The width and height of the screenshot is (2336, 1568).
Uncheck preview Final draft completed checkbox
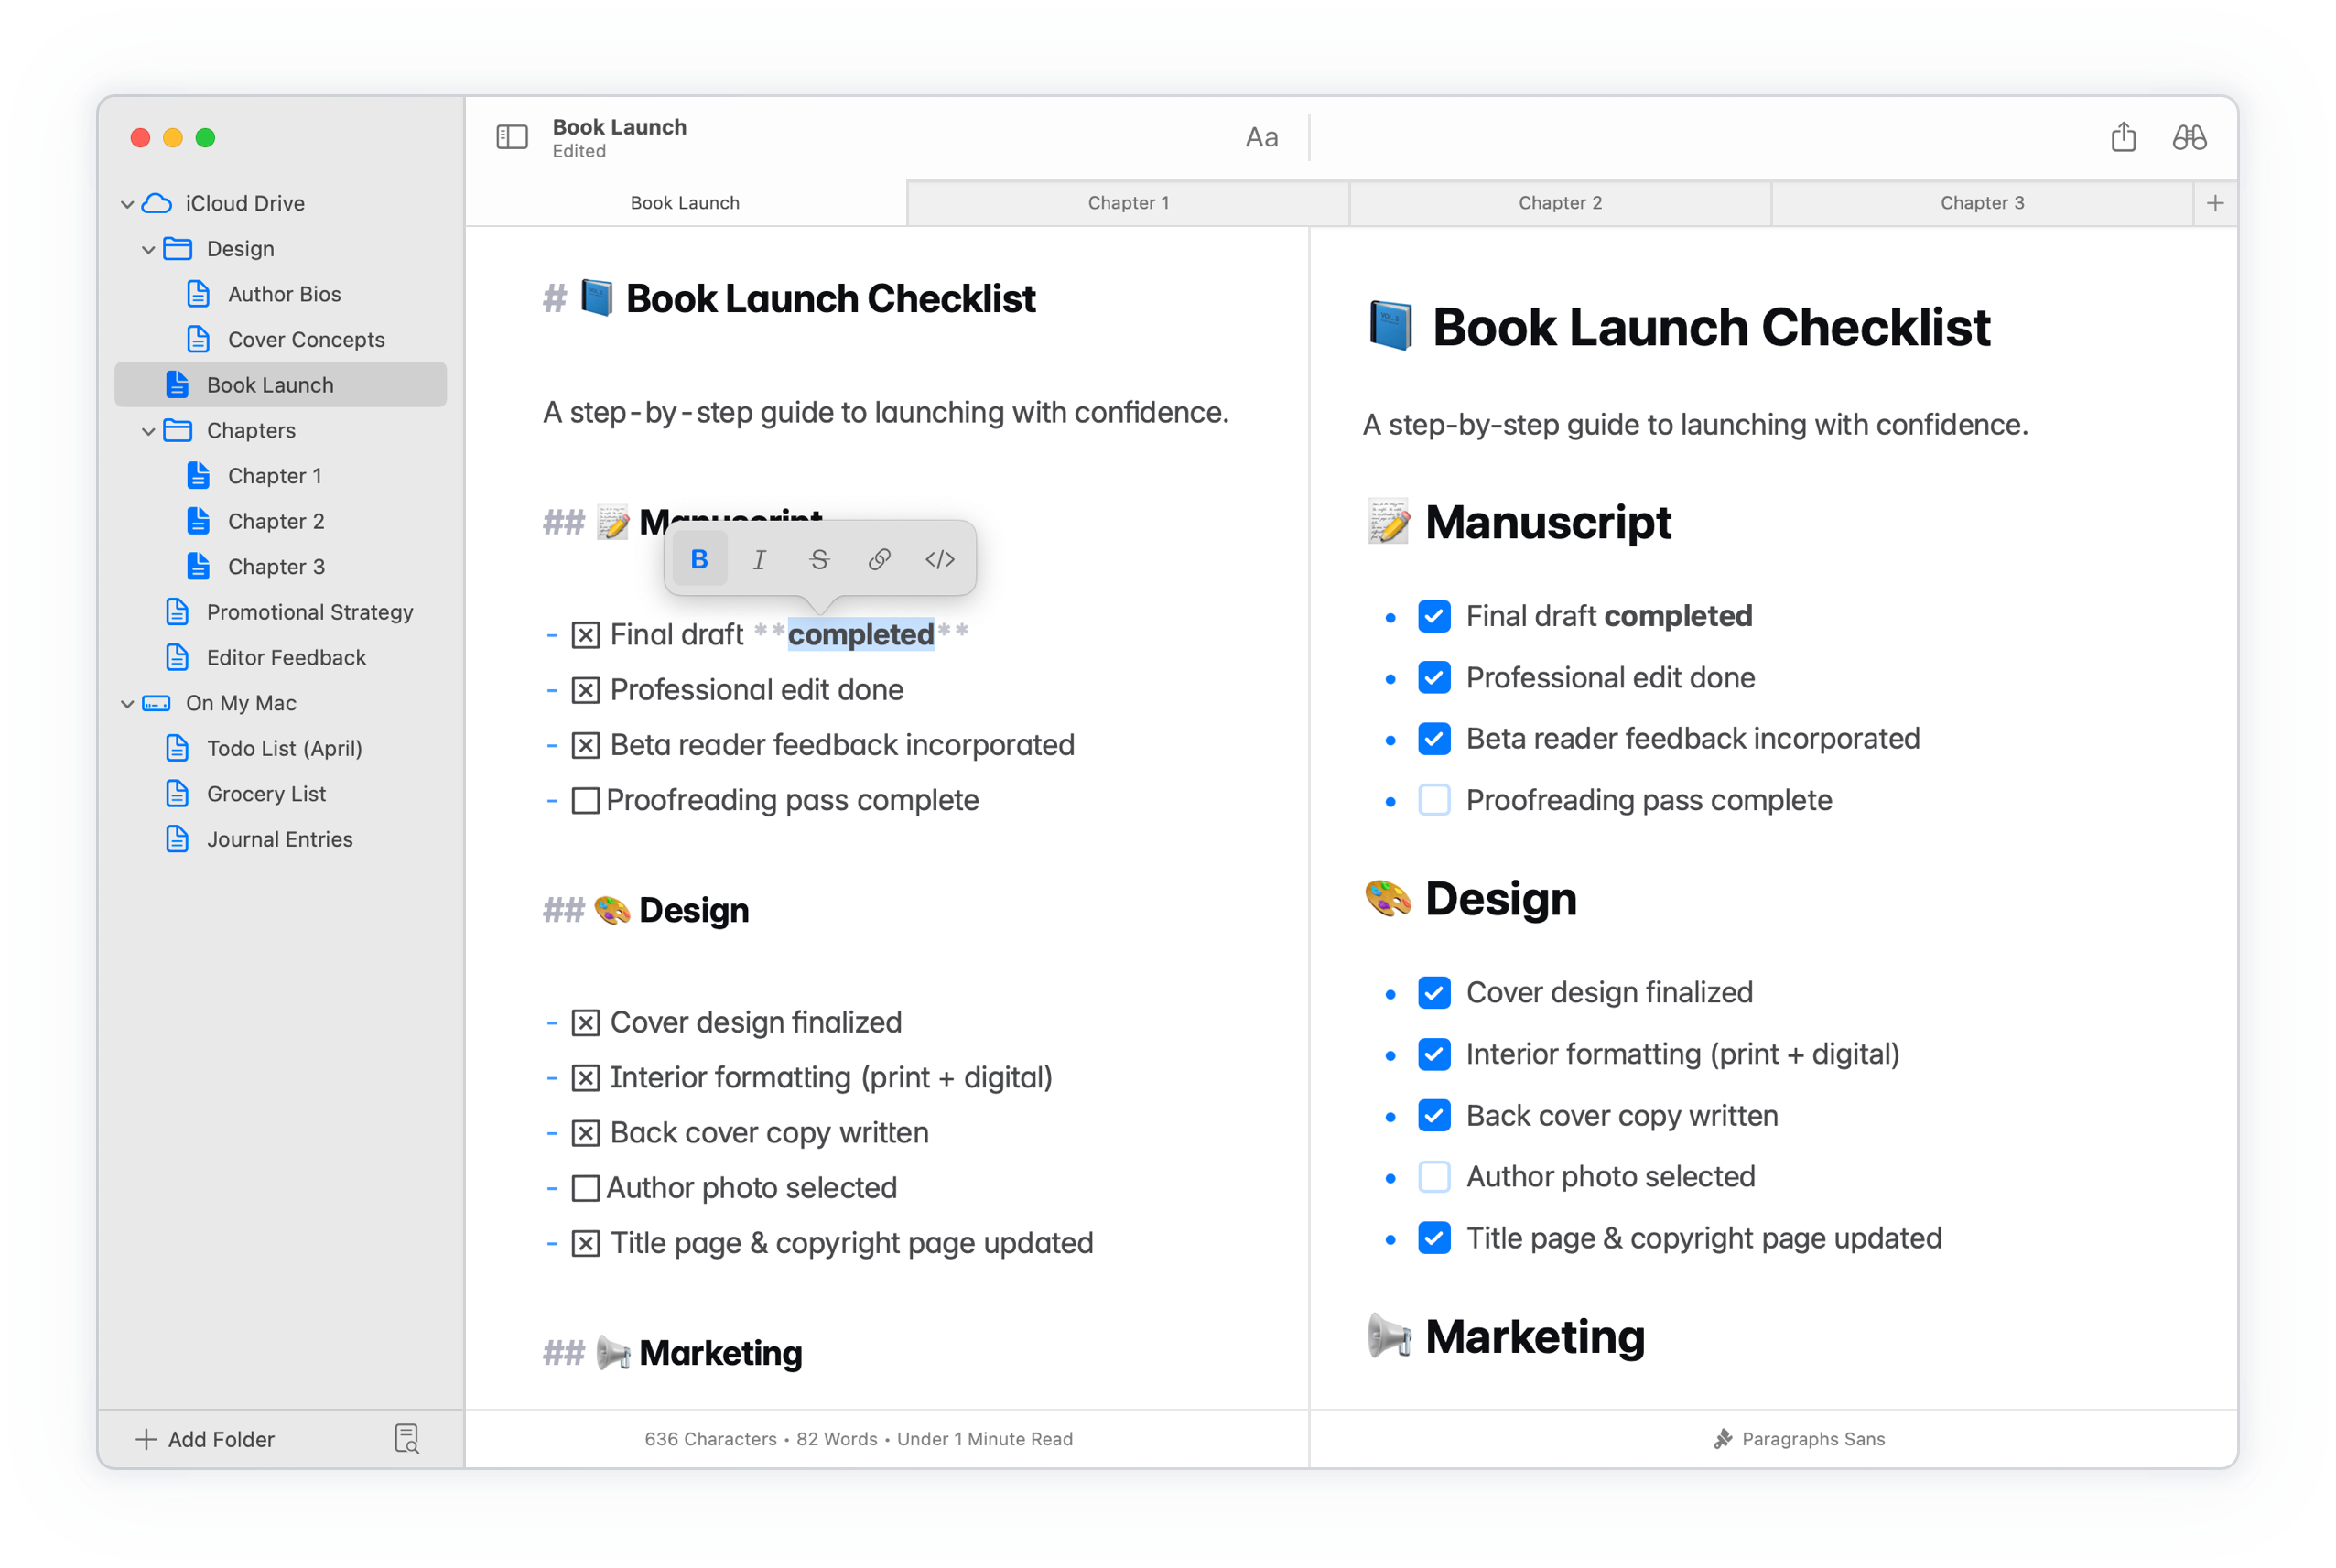[x=1434, y=616]
